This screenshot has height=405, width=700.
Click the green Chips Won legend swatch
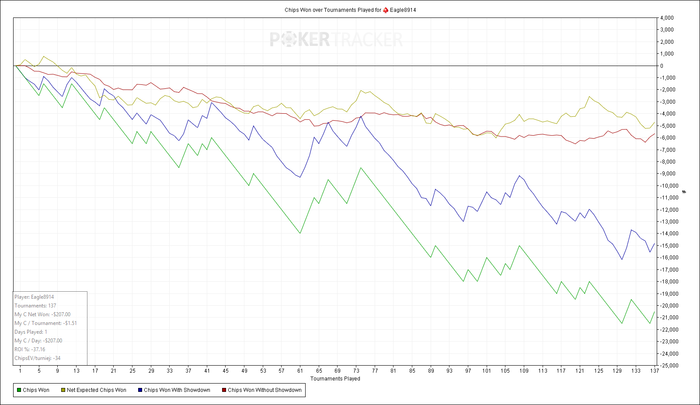(19, 390)
